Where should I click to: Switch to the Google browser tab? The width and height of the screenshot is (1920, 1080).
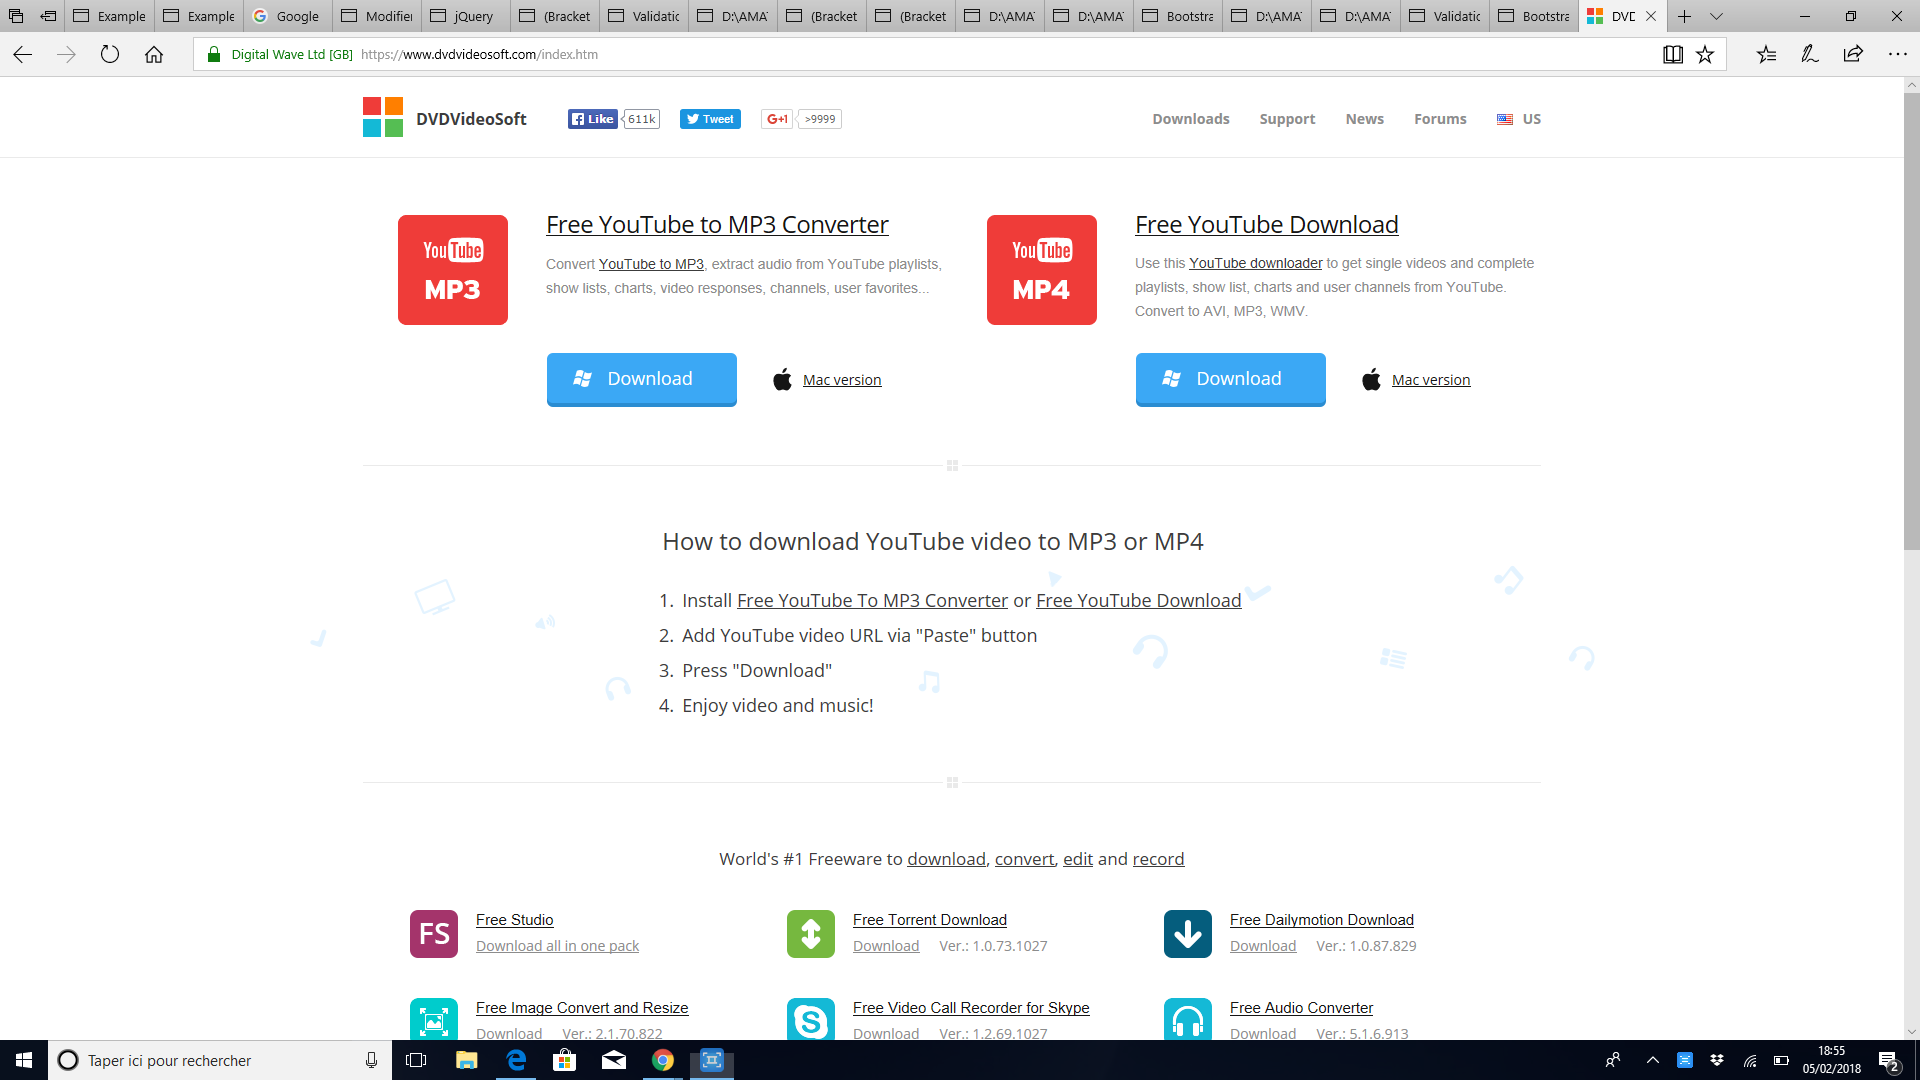pyautogui.click(x=287, y=16)
